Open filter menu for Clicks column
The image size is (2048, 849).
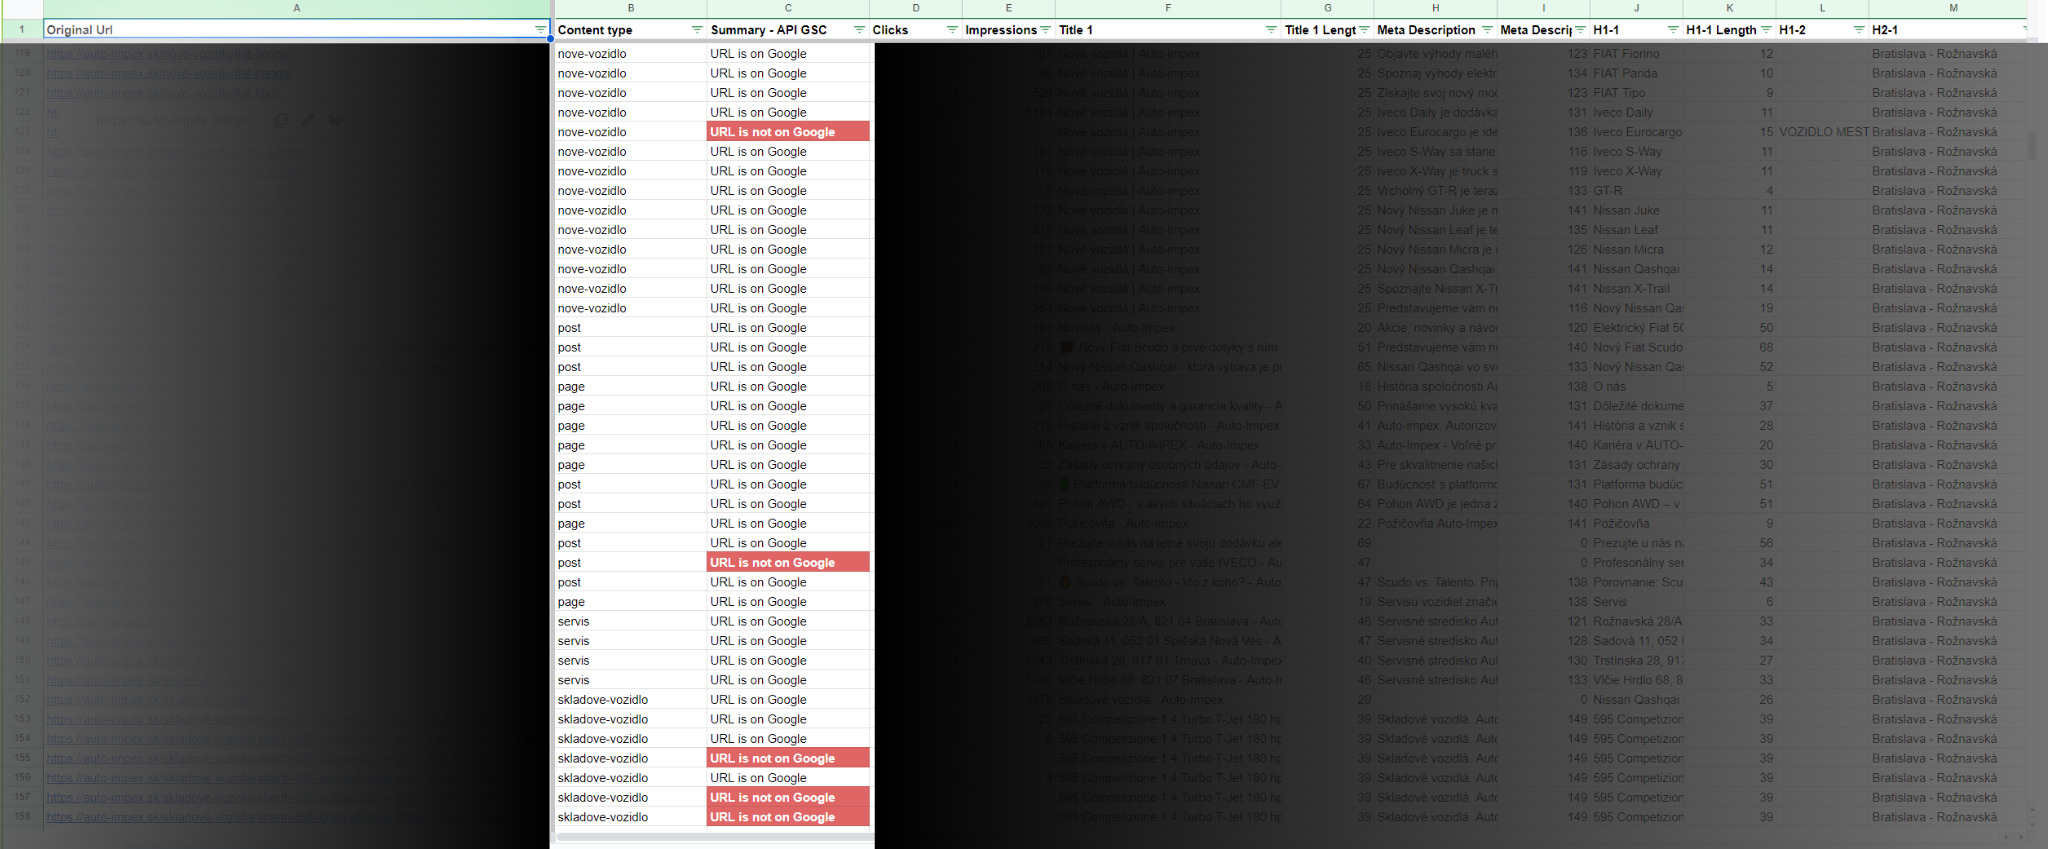(952, 30)
